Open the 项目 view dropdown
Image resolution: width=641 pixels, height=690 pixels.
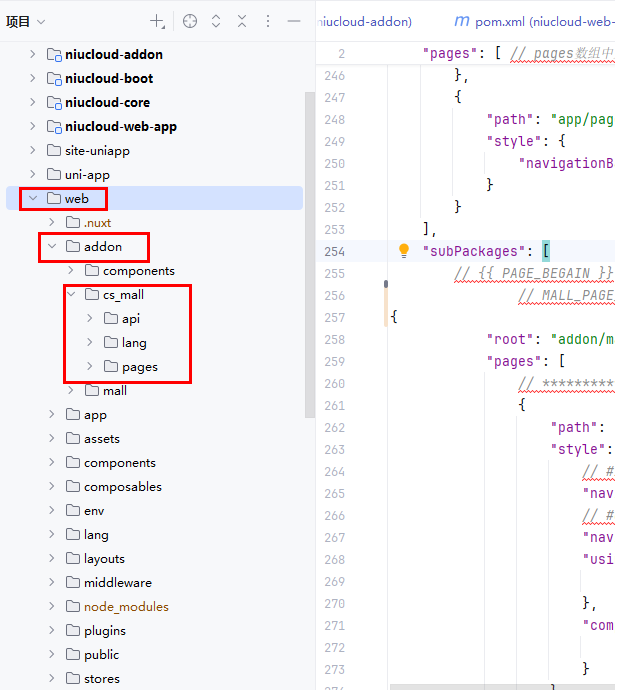point(26,21)
